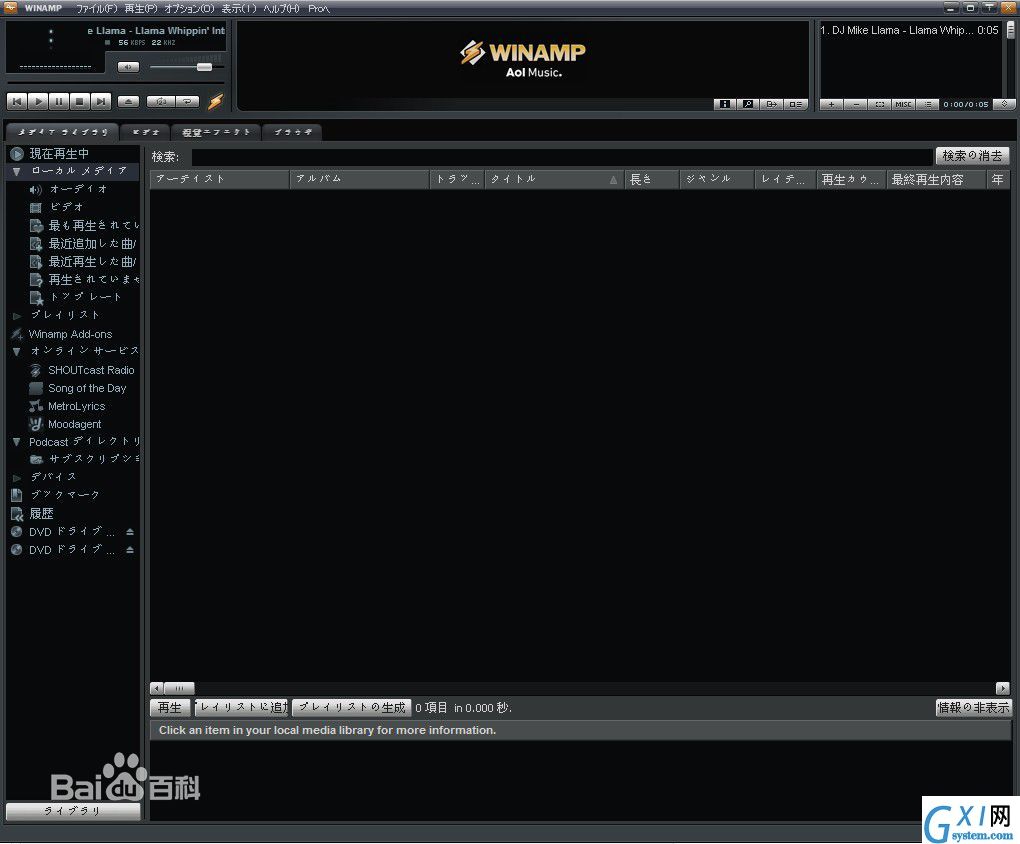Adjust the volume slider handle
1020x844 pixels.
click(x=204, y=67)
